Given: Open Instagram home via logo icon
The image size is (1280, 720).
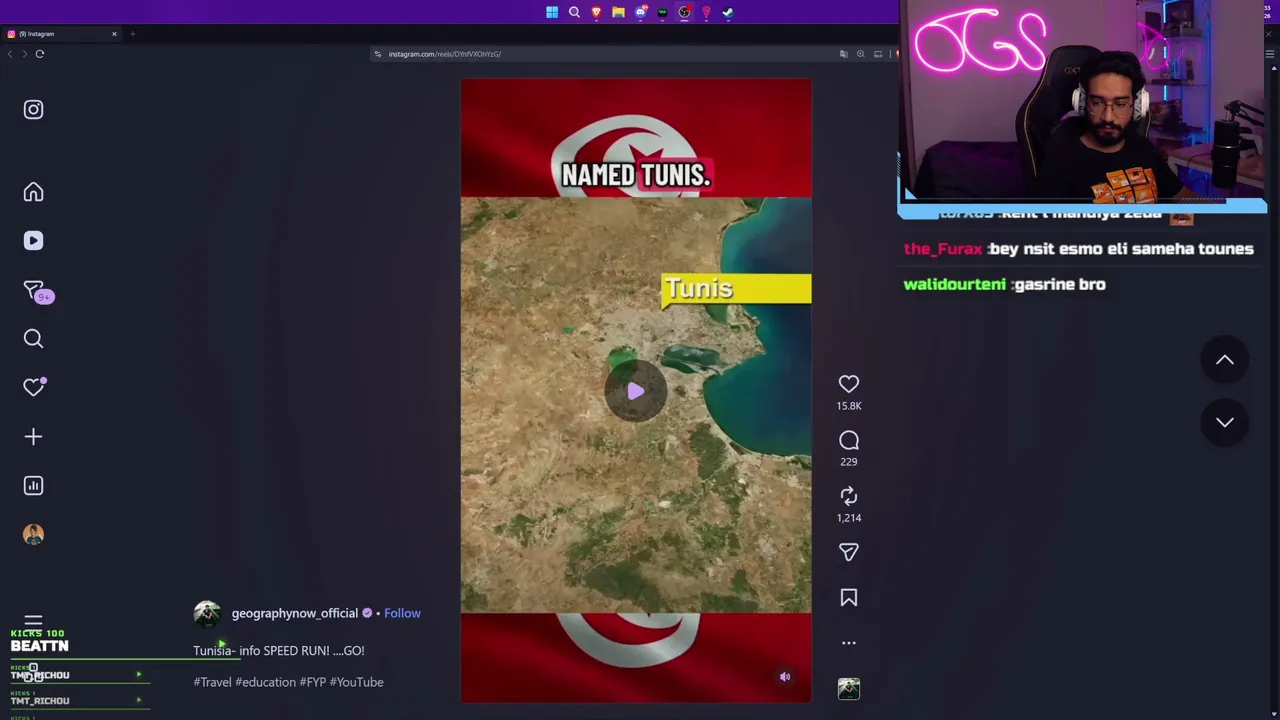Looking at the screenshot, I should pyautogui.click(x=33, y=109).
